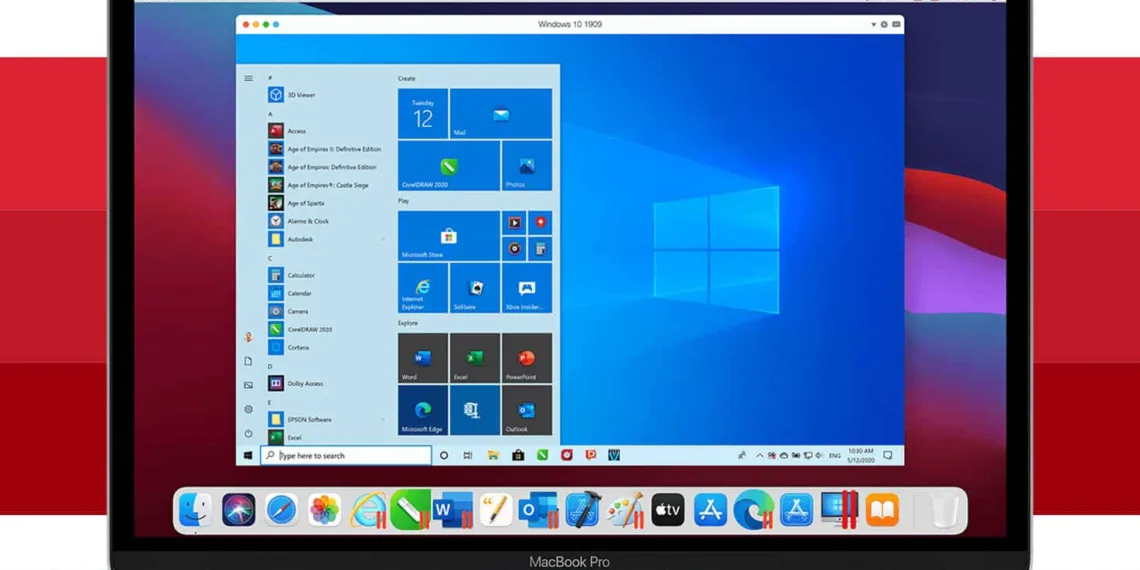Screen dimensions: 1140x570
Task: Open the Microsoft Store tile
Action: (x=449, y=236)
